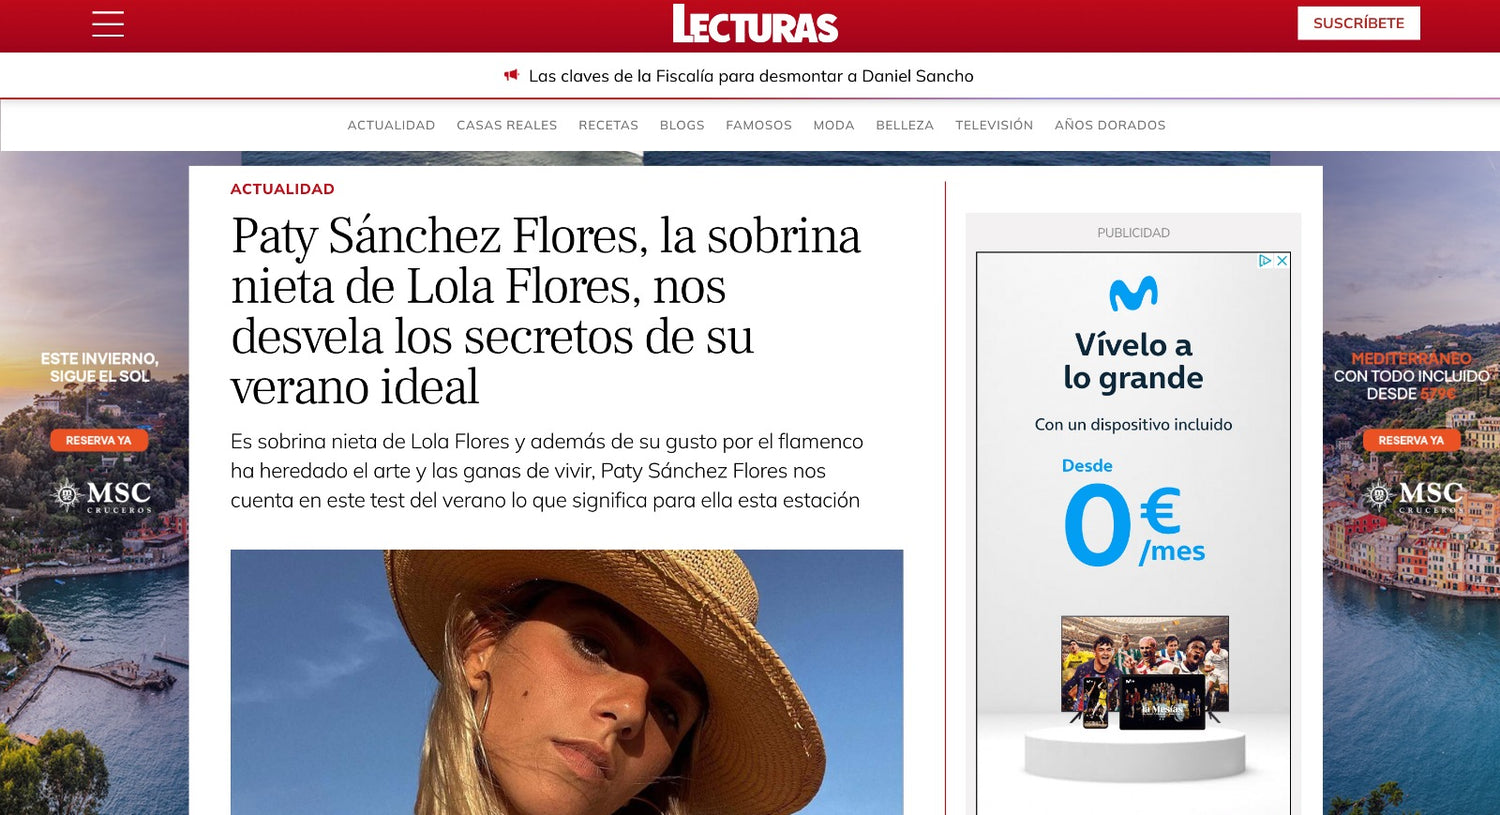Image resolution: width=1500 pixels, height=815 pixels.
Task: Navigate to the Televisión section
Action: tap(994, 125)
